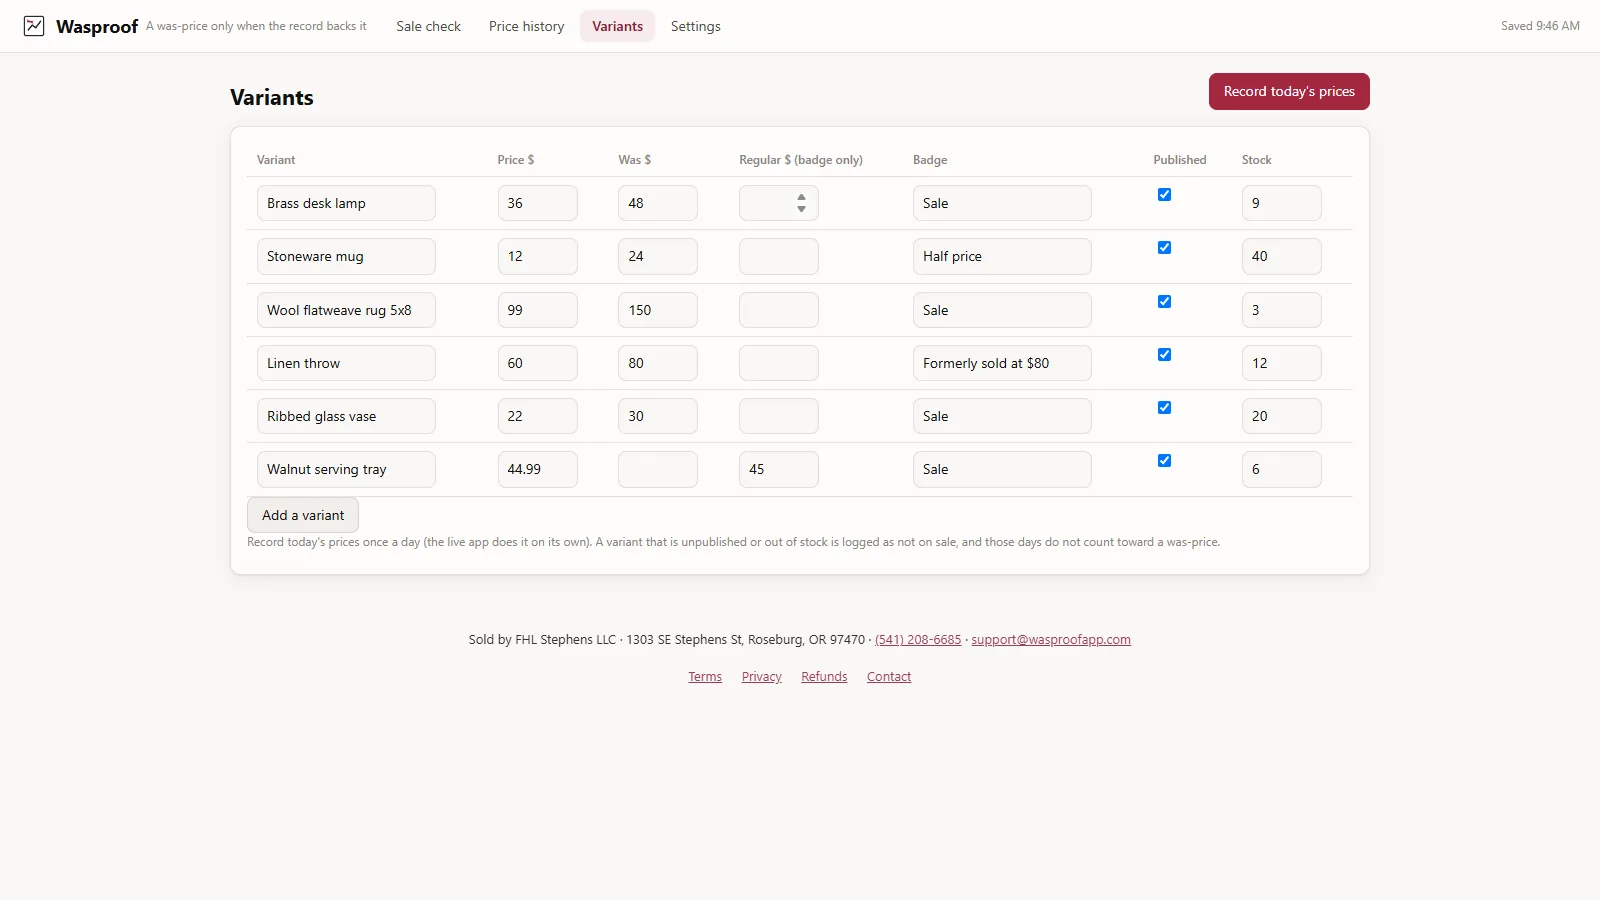Click Stoneware mug price field showing 12

click(538, 256)
